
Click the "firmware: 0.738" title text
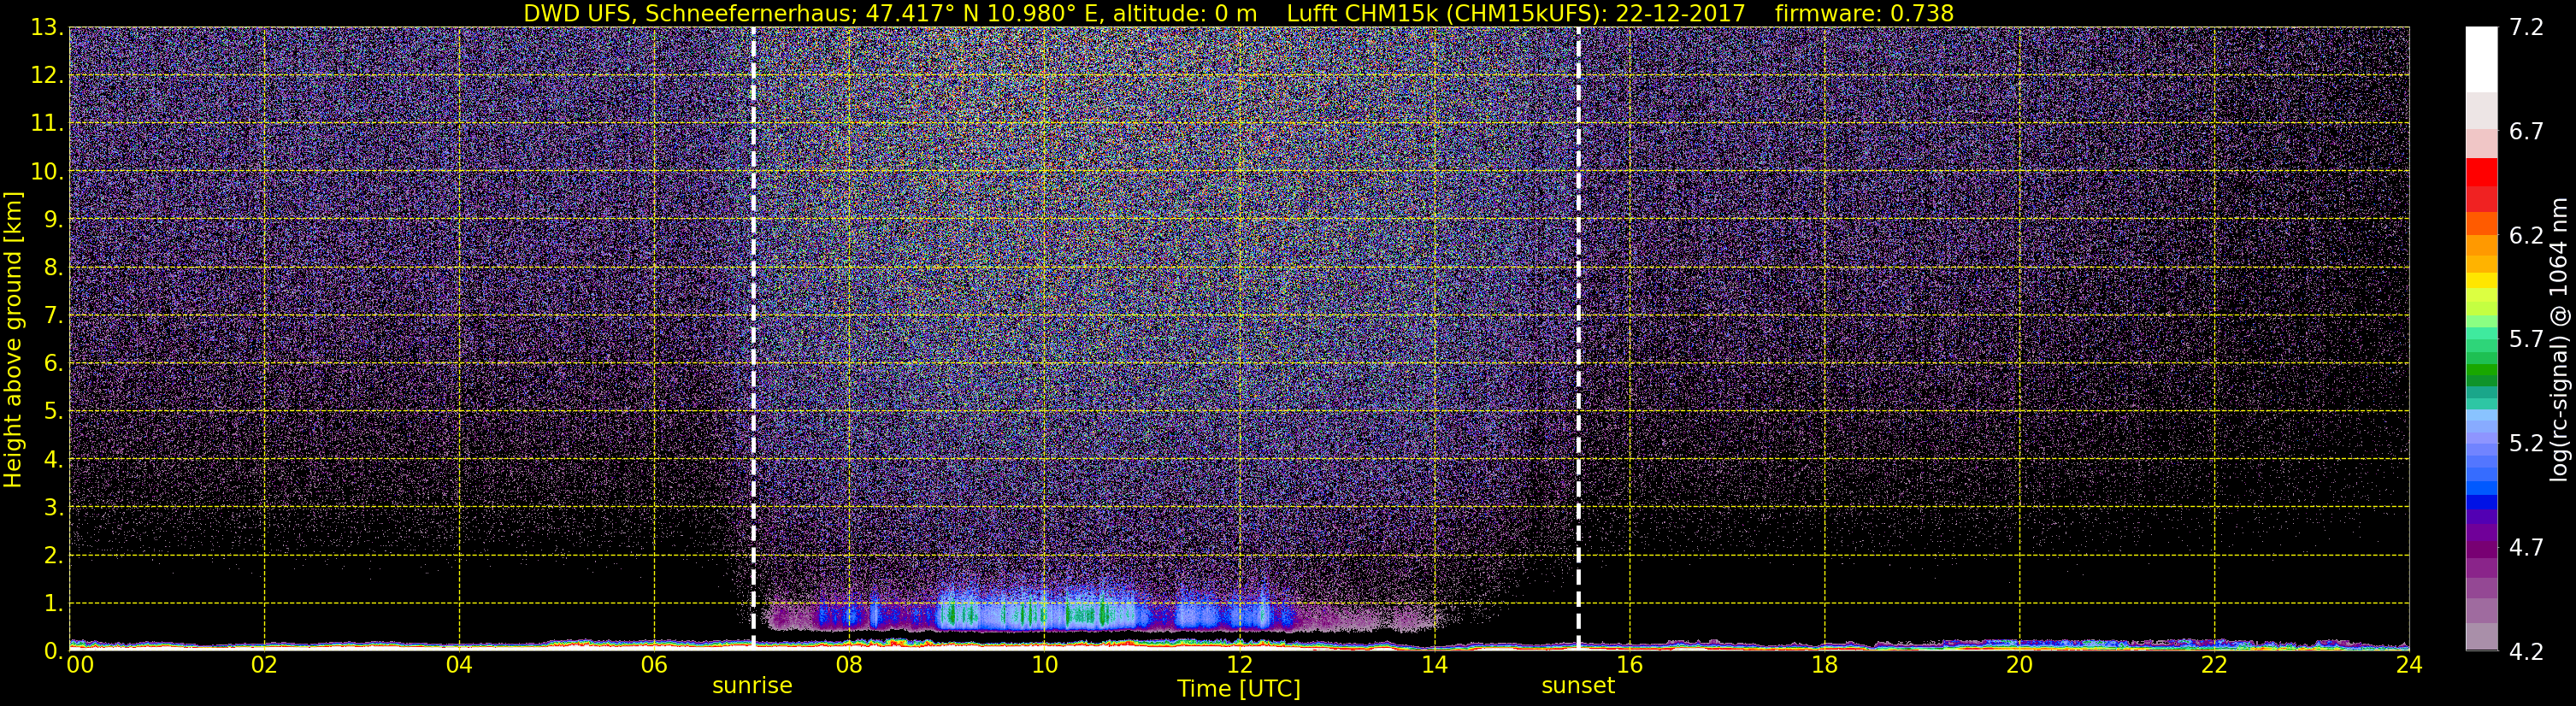(1864, 13)
